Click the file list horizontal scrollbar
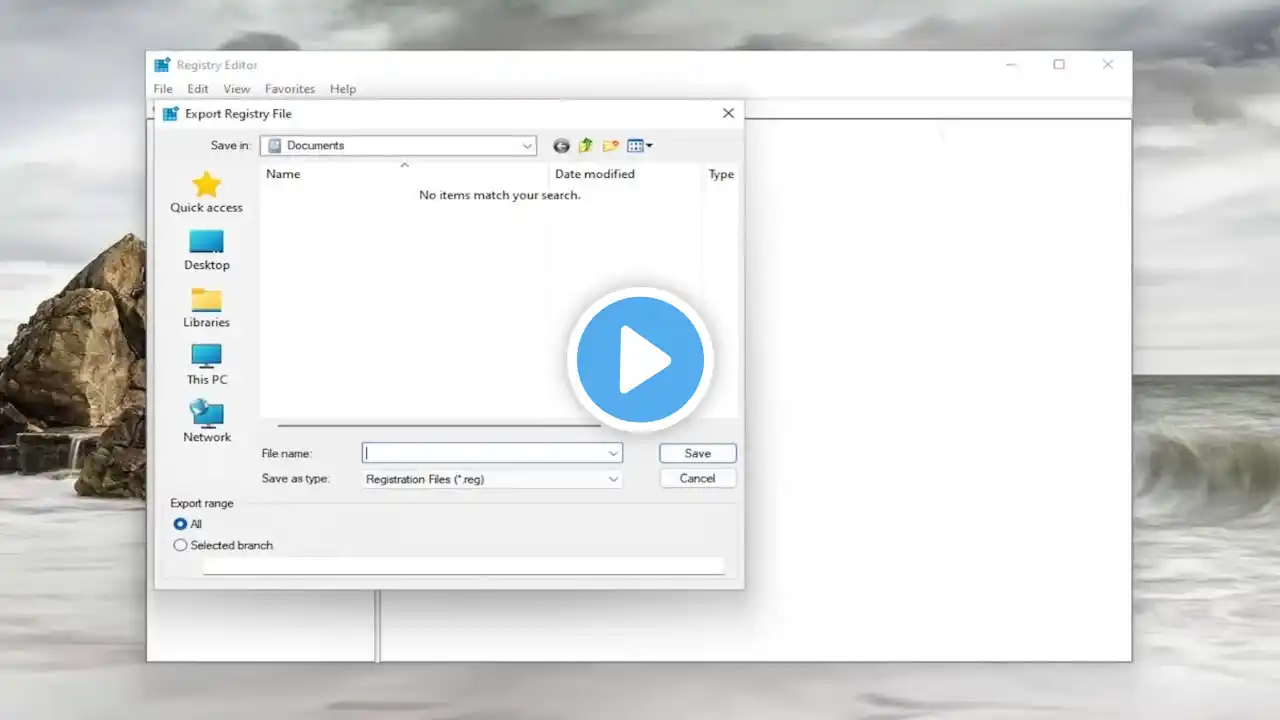 pyautogui.click(x=439, y=425)
